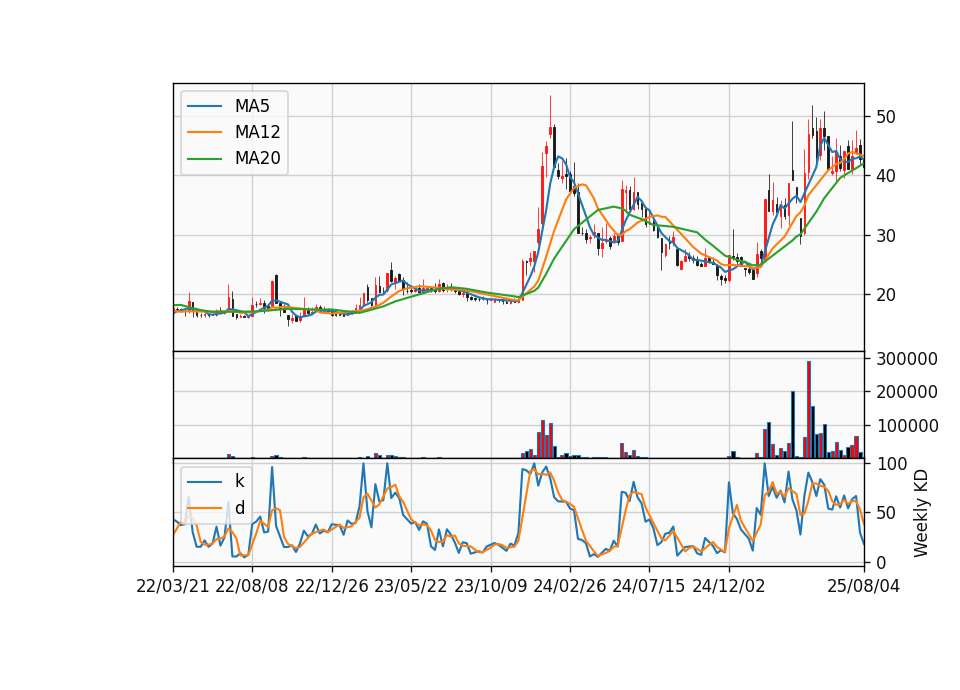
Task: Click the 23/10/09 date label
Action: (490, 586)
